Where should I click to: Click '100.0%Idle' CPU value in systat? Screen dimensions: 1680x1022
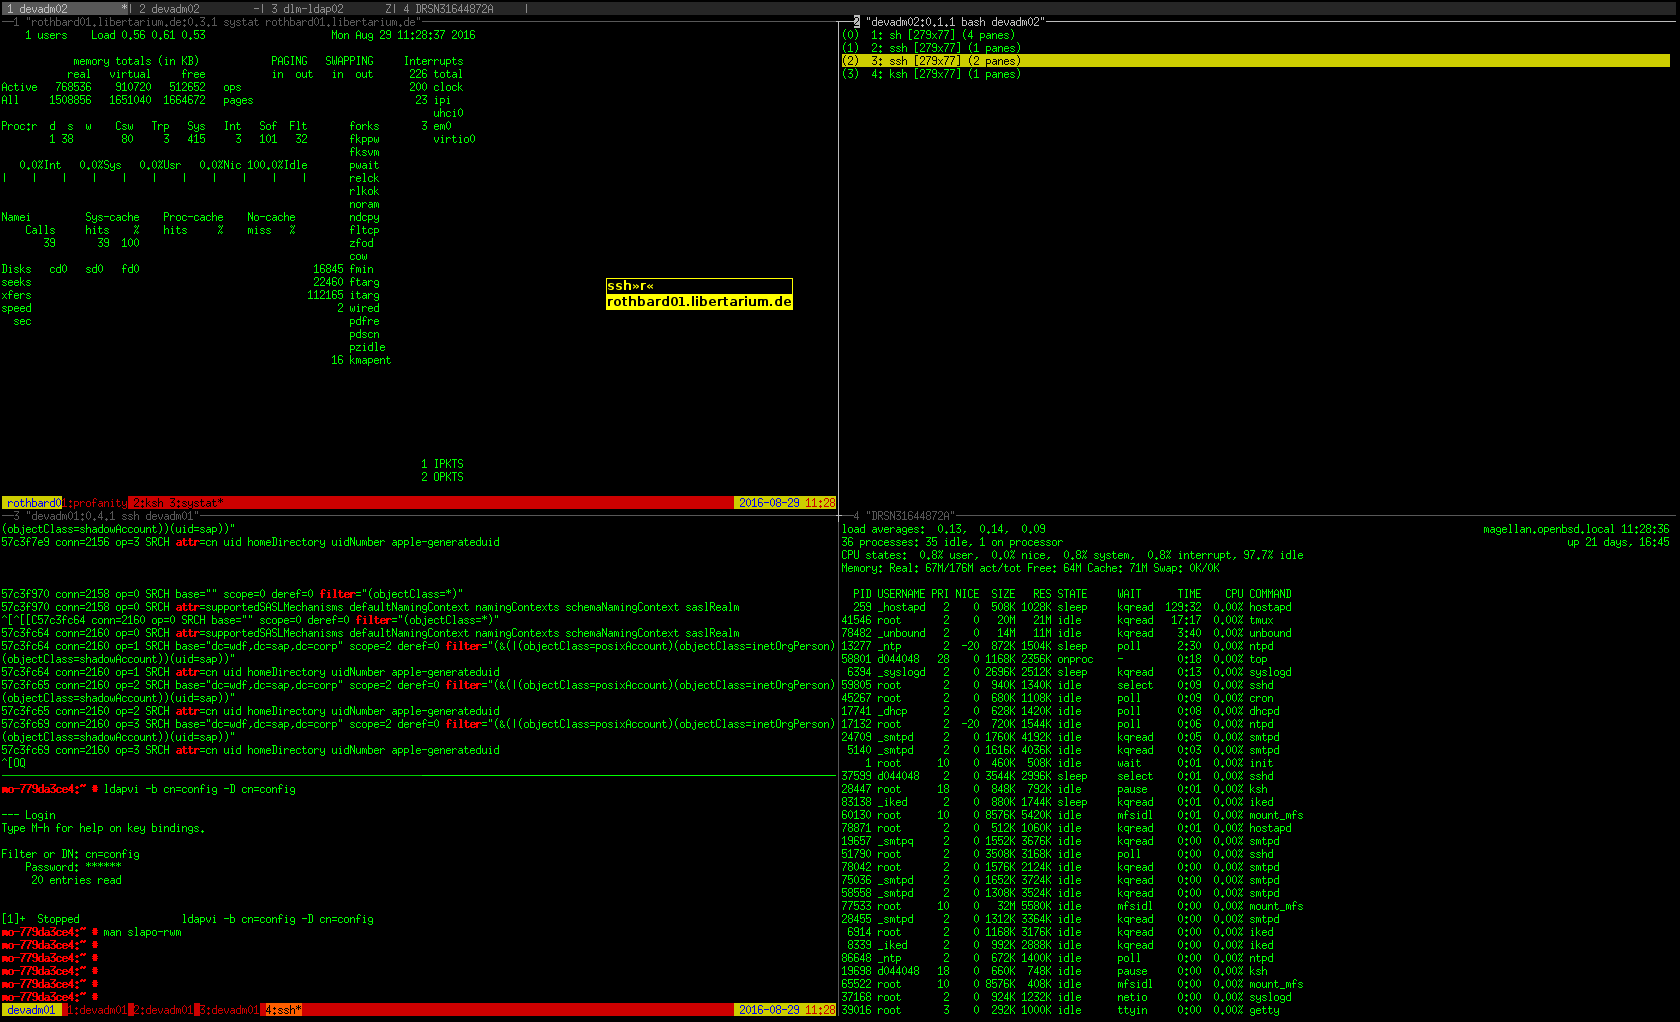point(277,165)
